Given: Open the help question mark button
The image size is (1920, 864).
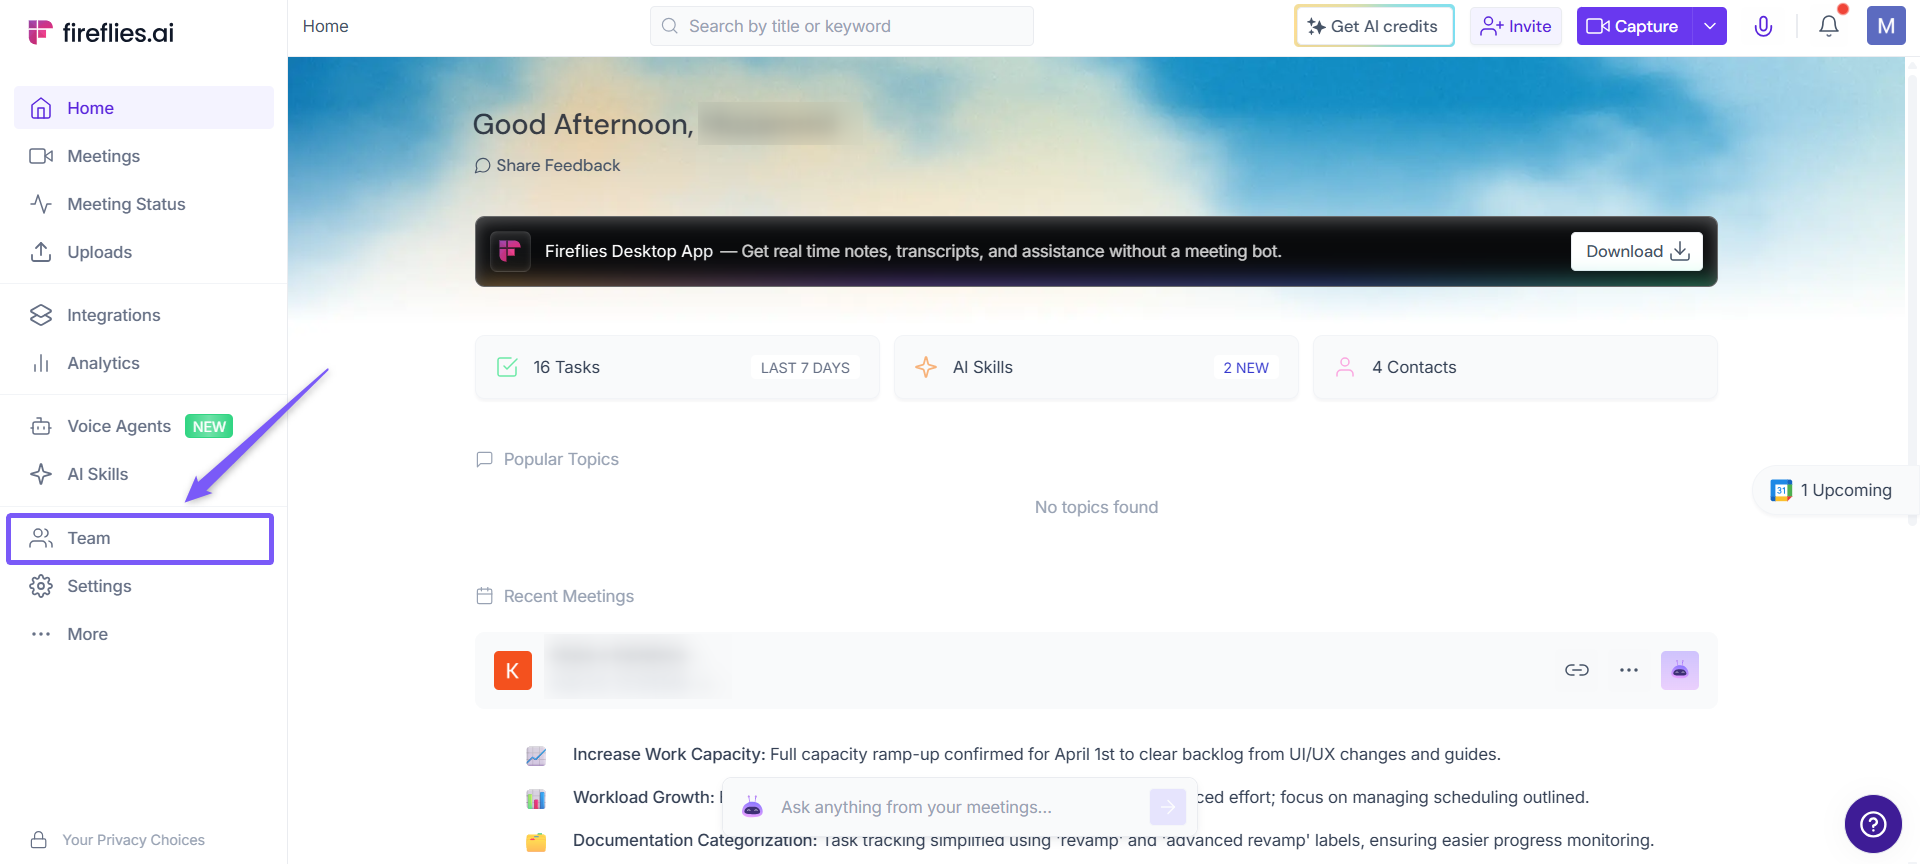Looking at the screenshot, I should point(1873,824).
